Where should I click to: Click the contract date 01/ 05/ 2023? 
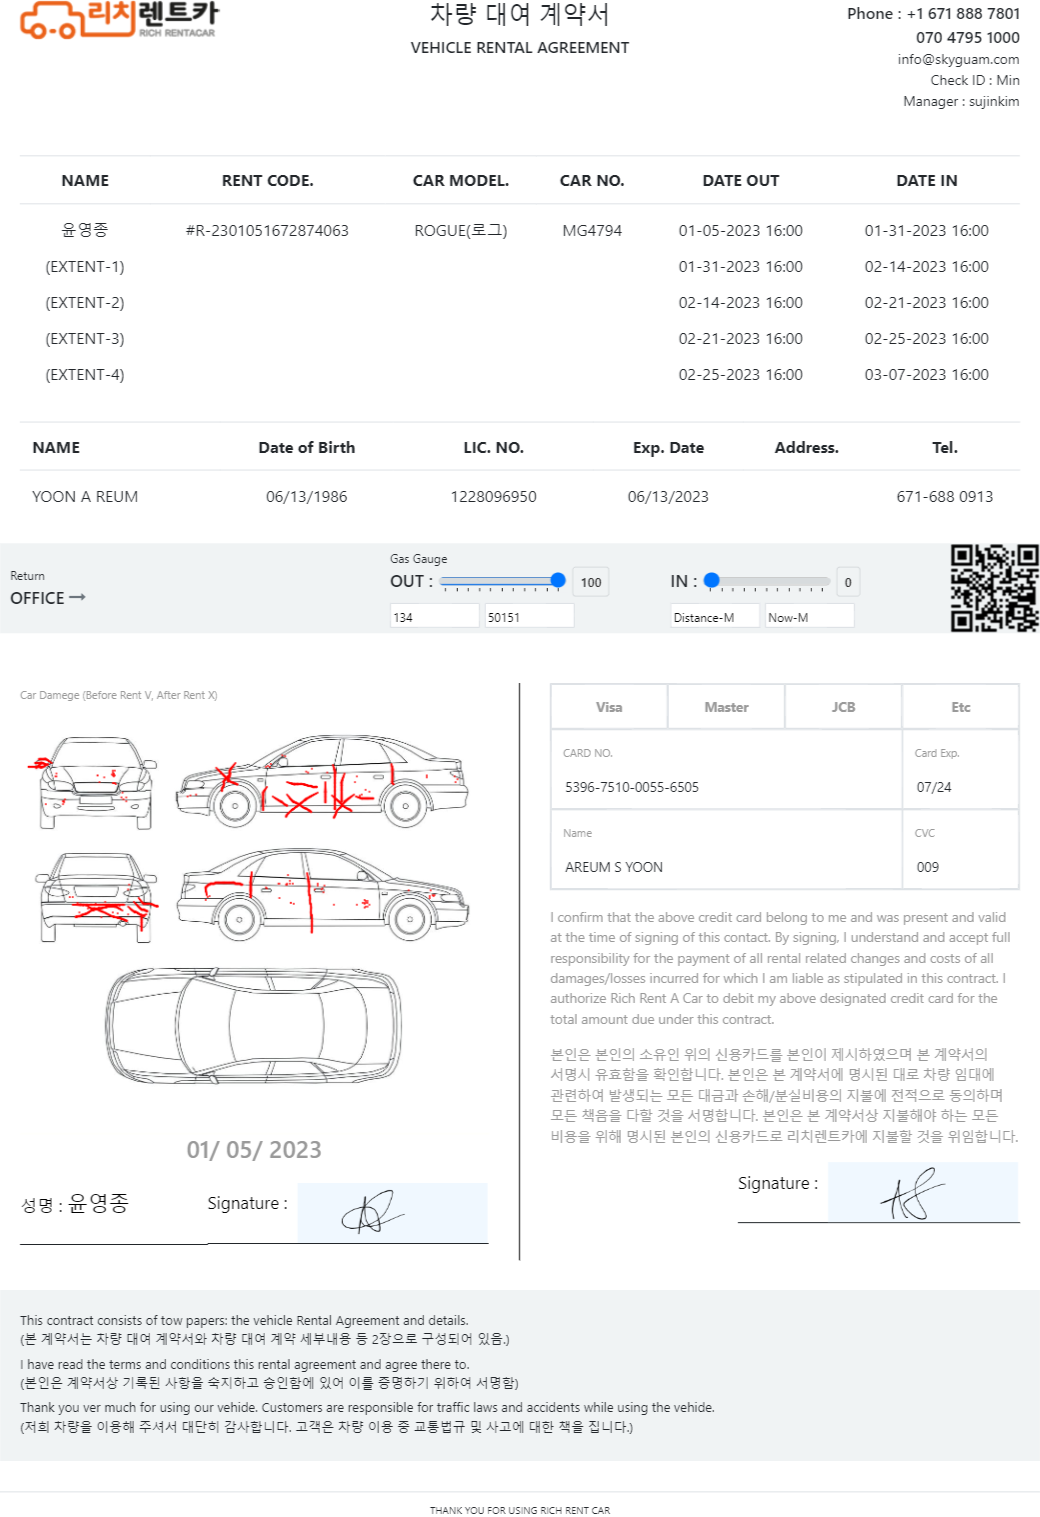pyautogui.click(x=254, y=1149)
